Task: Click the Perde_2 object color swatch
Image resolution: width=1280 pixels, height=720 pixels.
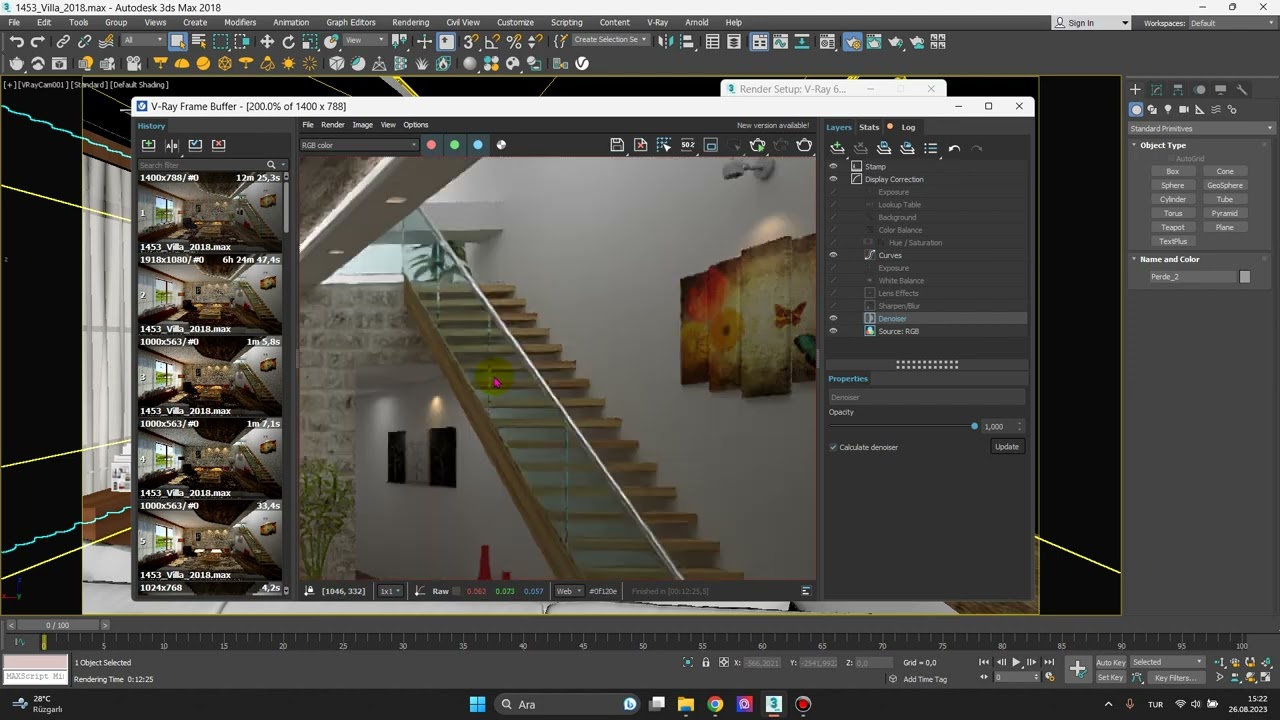Action: [1244, 277]
